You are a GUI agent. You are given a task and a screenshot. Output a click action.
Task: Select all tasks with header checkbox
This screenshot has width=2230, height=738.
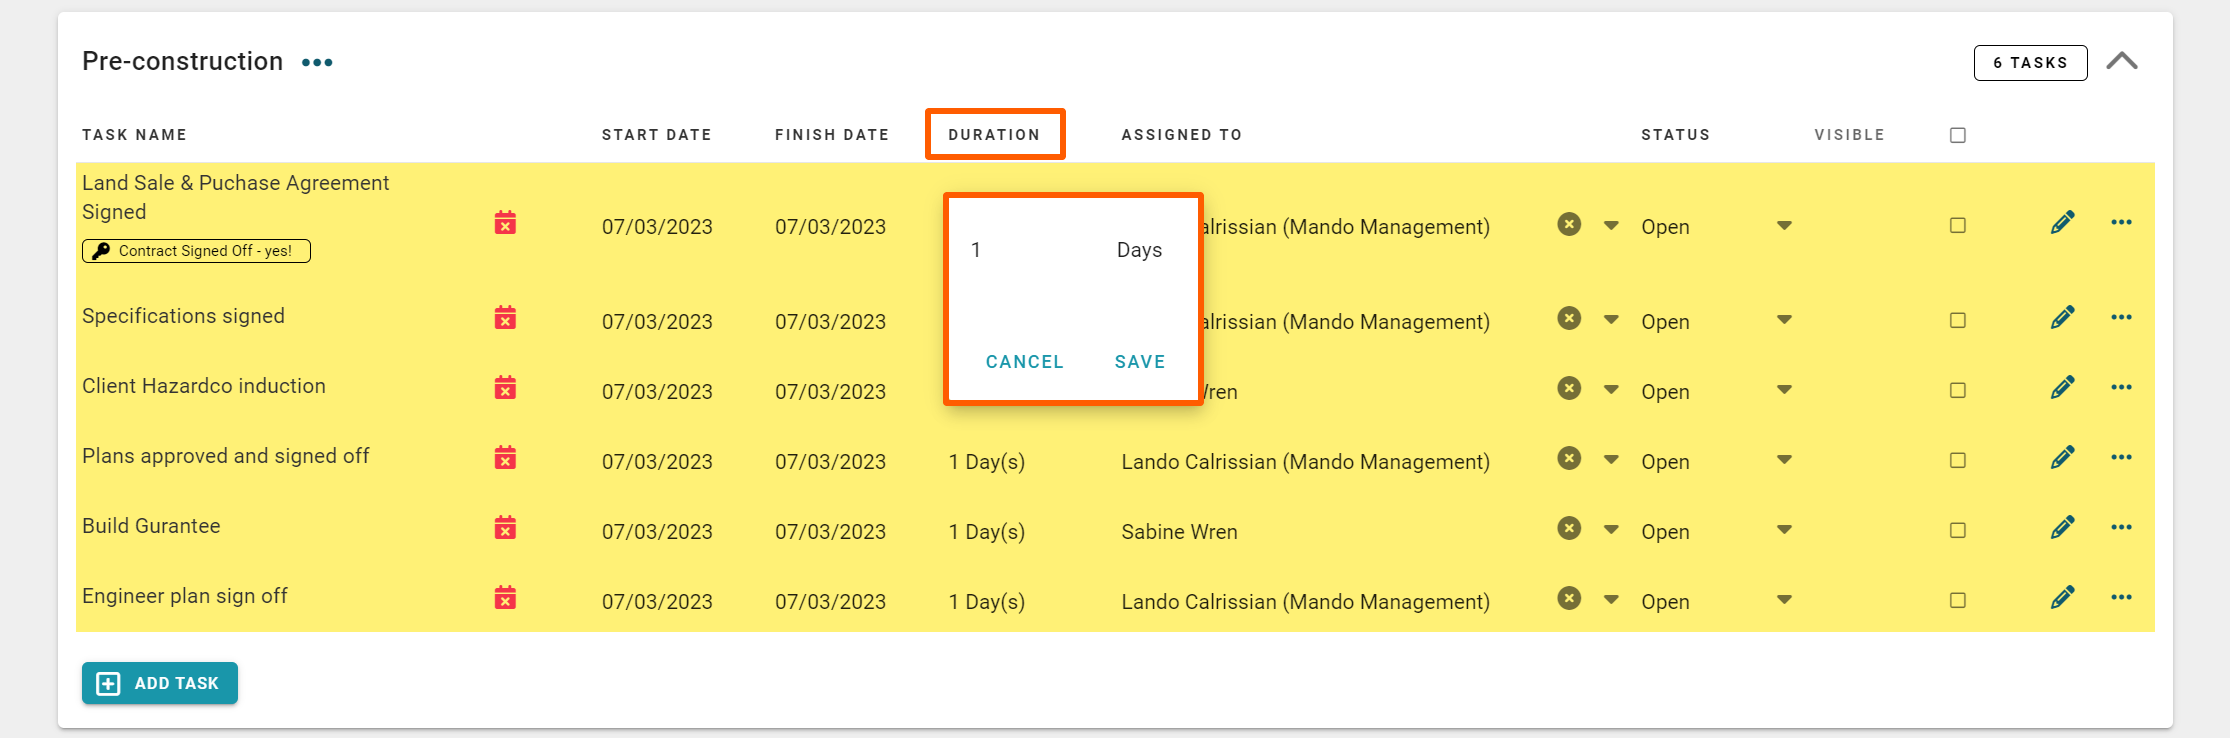click(x=1957, y=135)
